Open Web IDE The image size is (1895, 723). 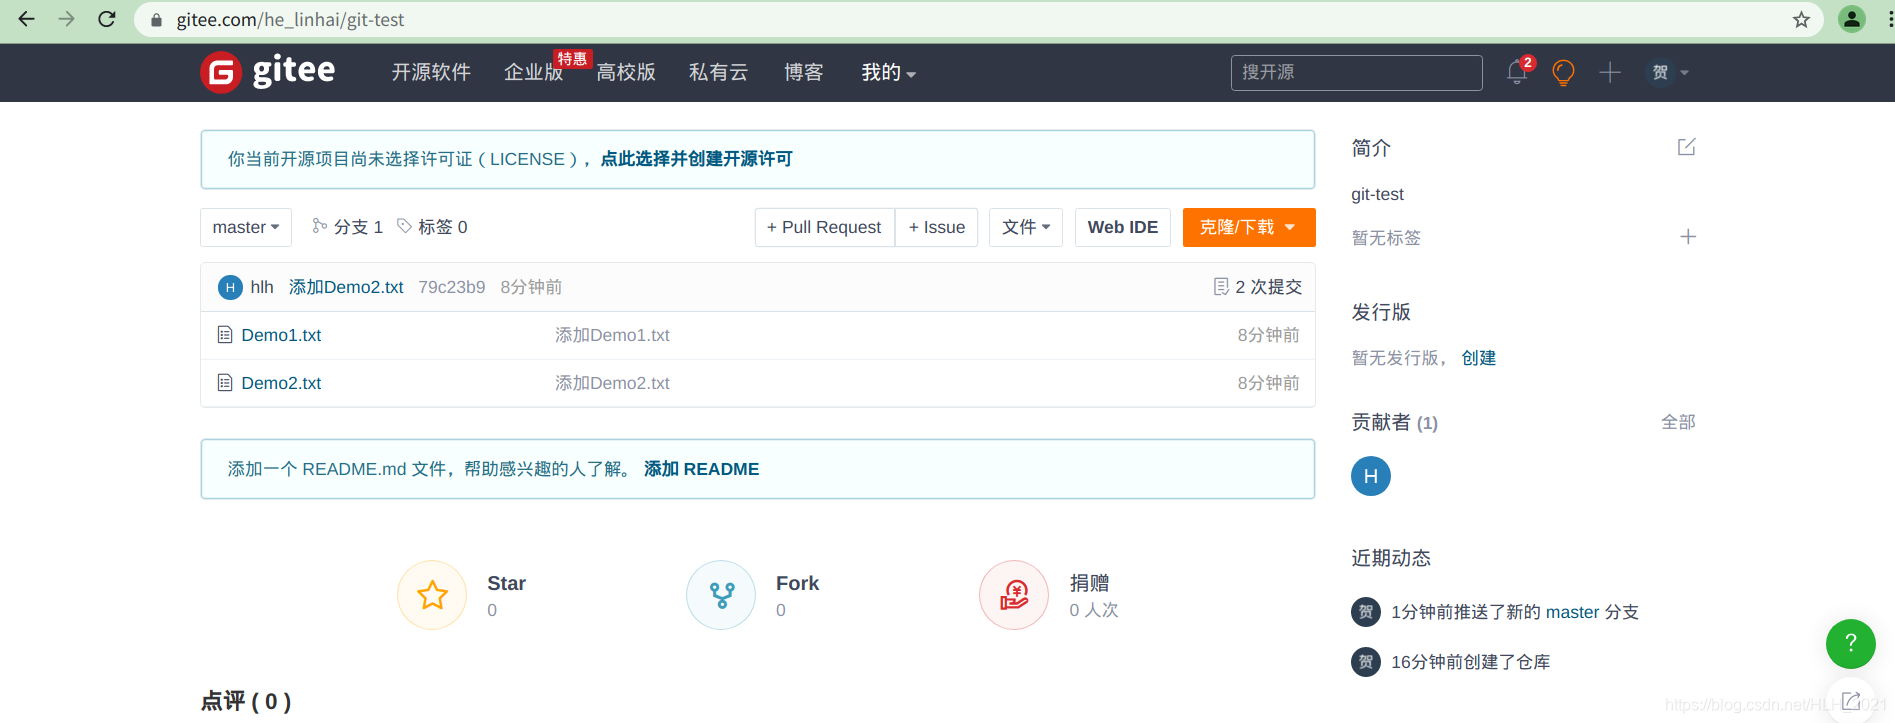coord(1123,227)
